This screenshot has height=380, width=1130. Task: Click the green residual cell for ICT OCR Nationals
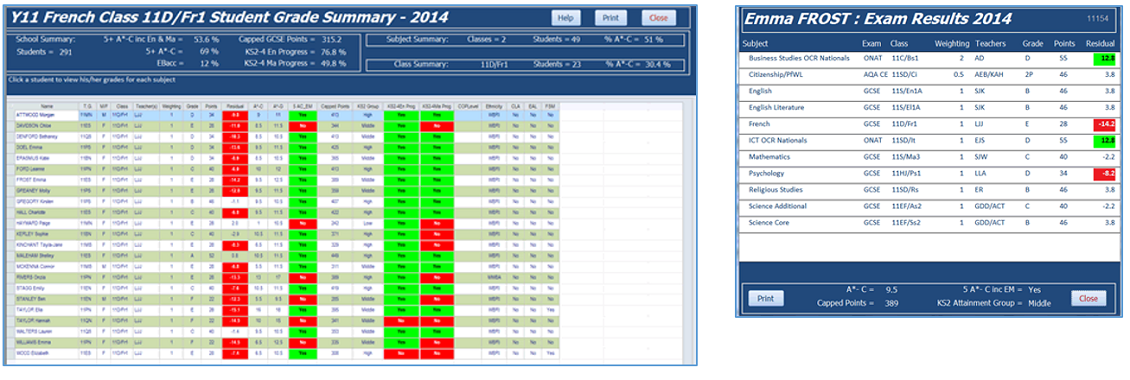coord(1105,140)
